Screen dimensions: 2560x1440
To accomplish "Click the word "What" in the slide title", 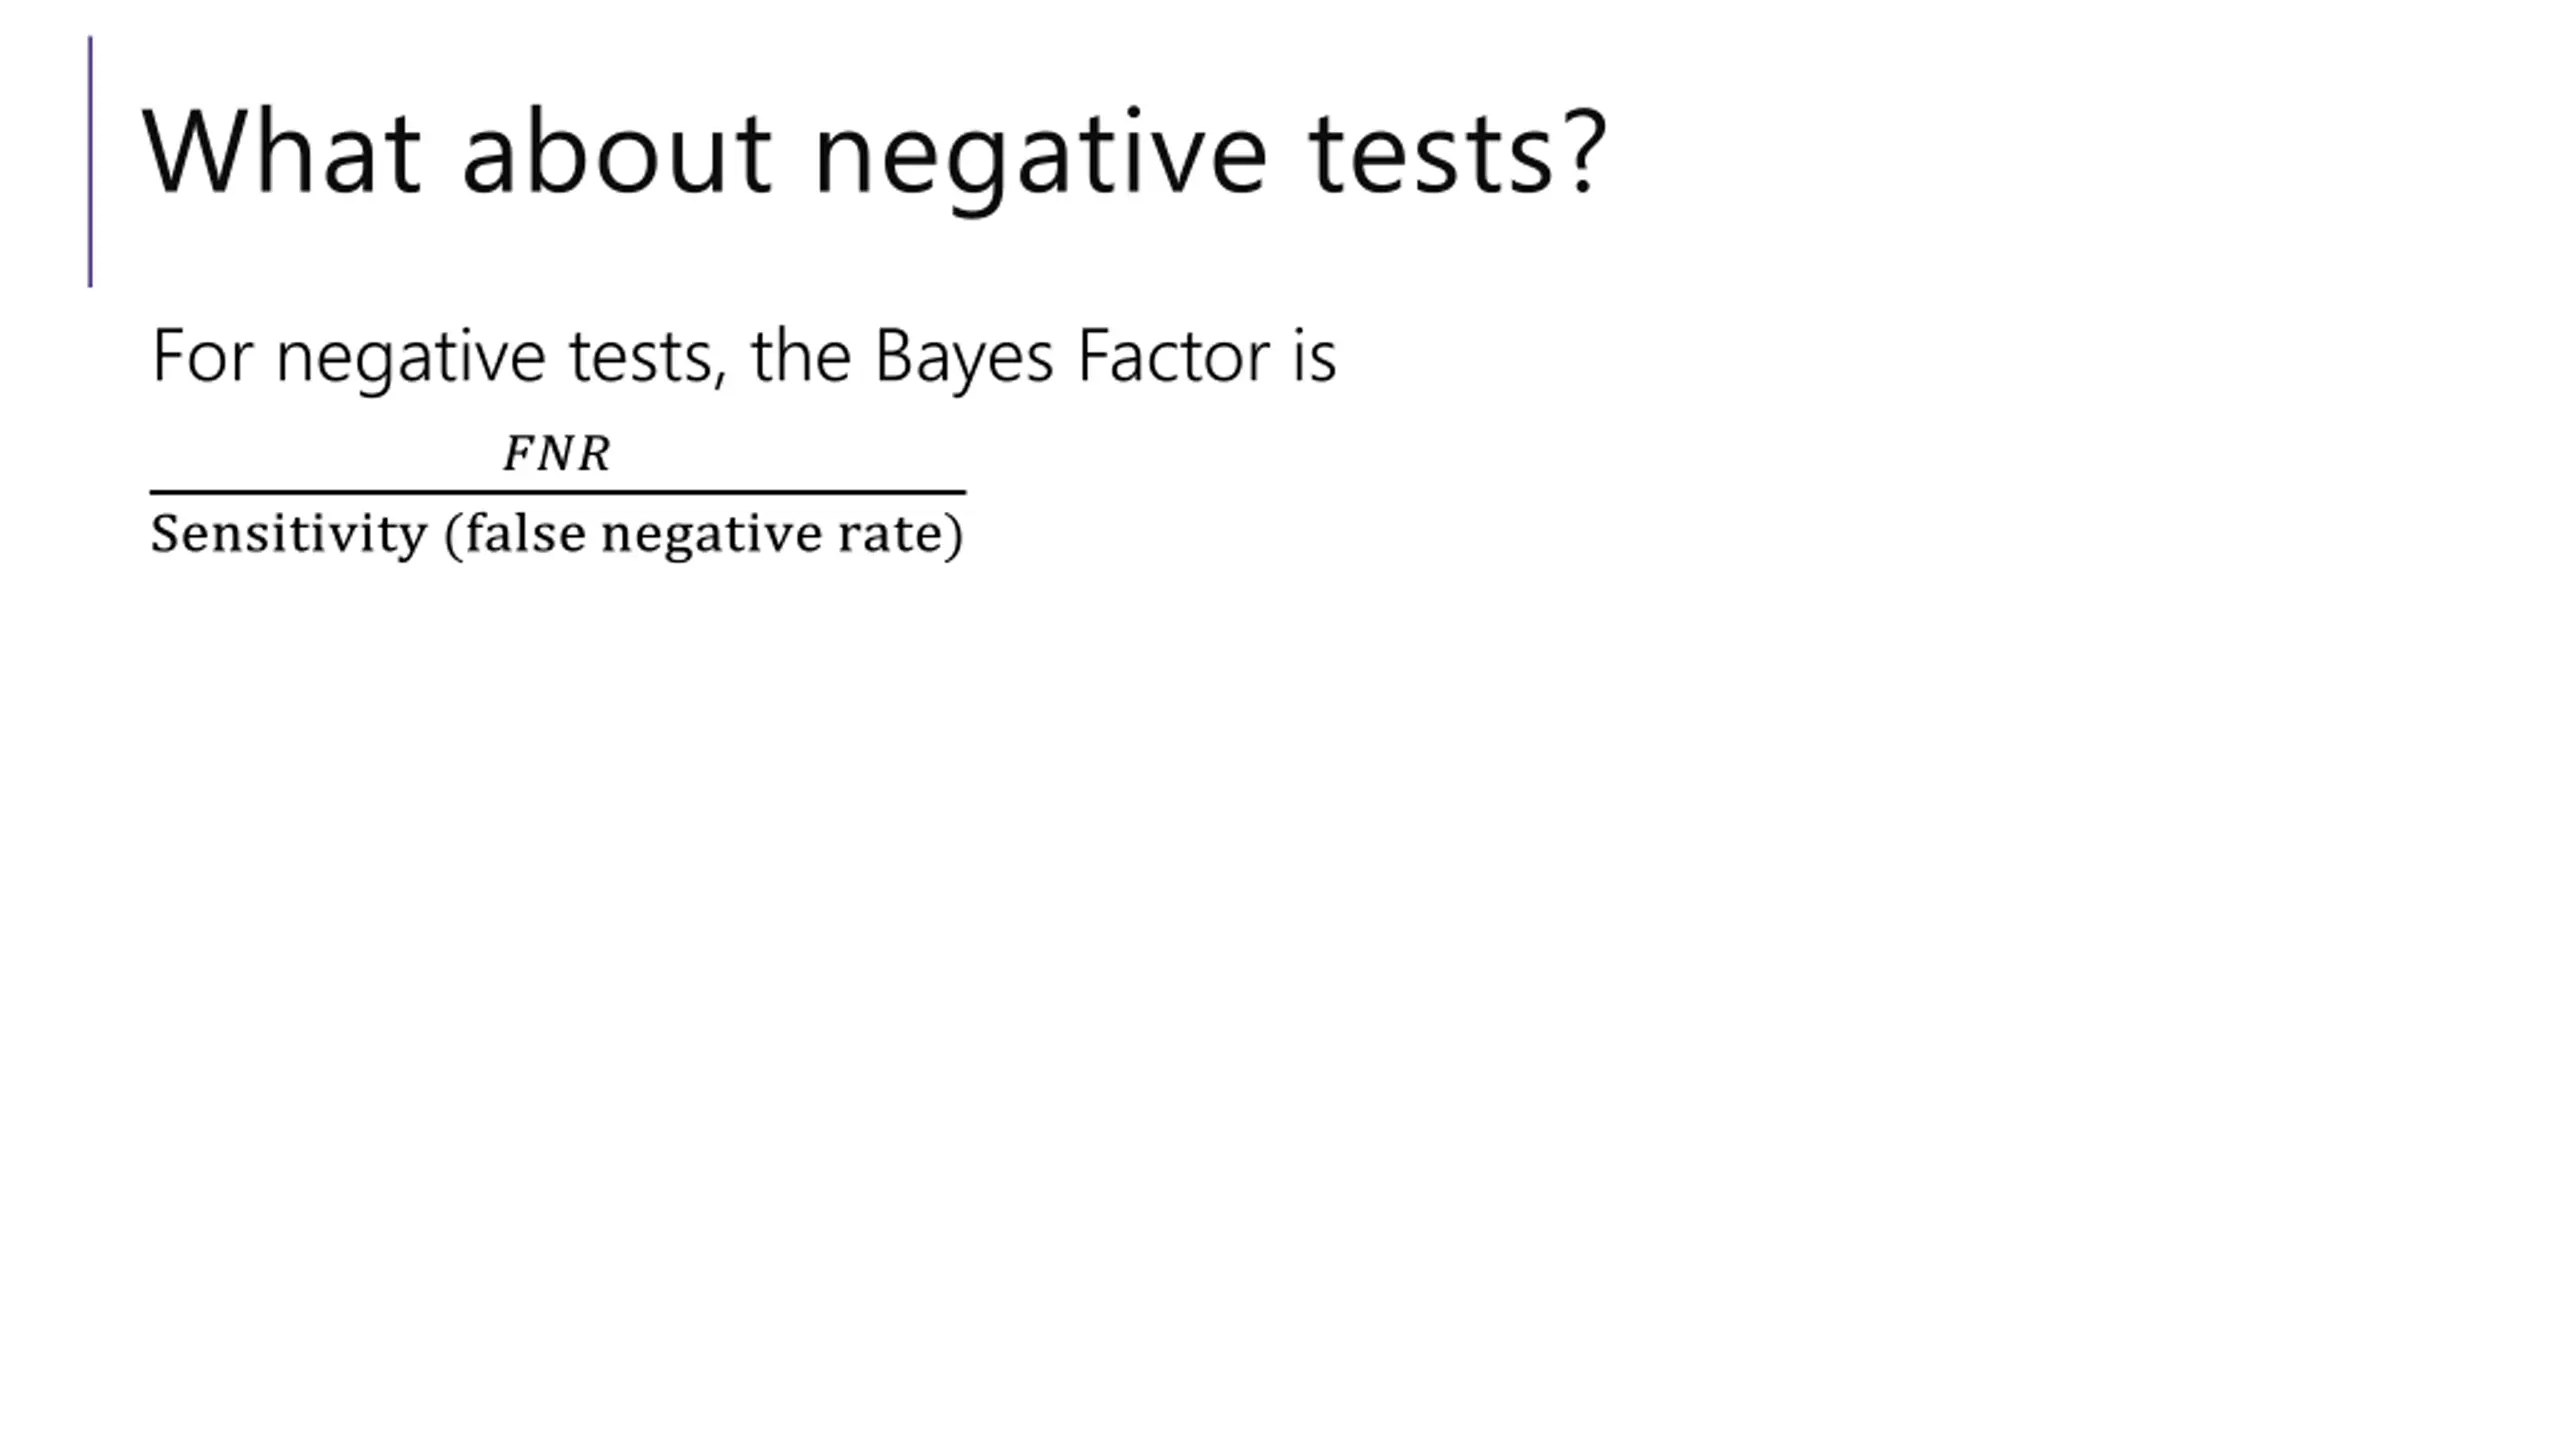I will pos(281,153).
